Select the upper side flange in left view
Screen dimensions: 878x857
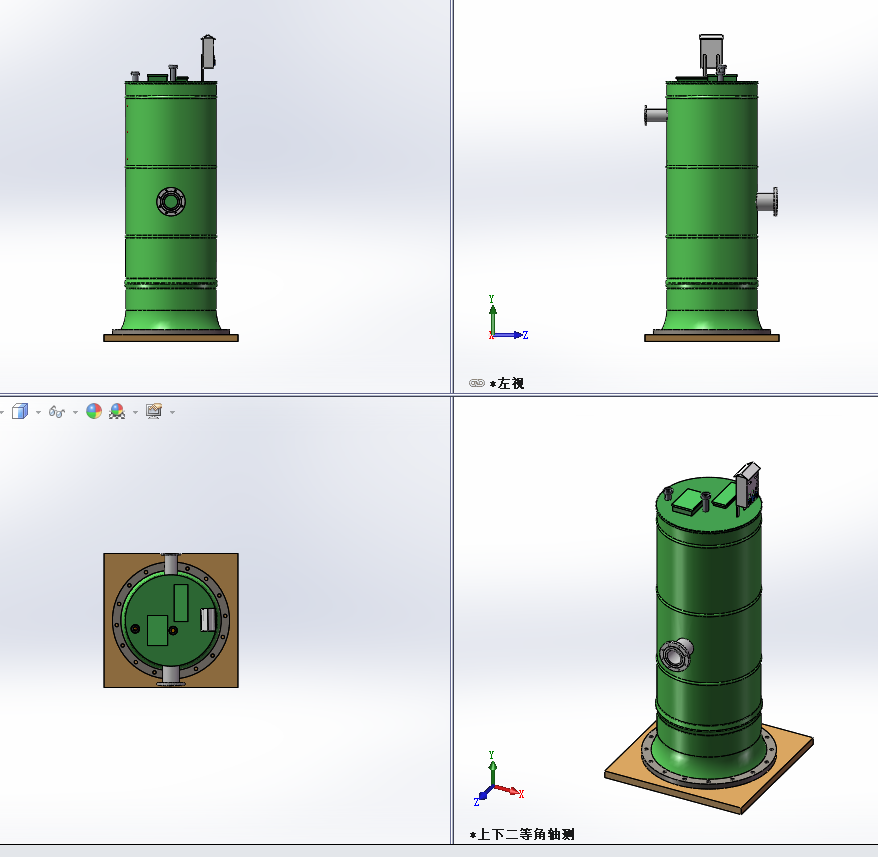coord(655,115)
